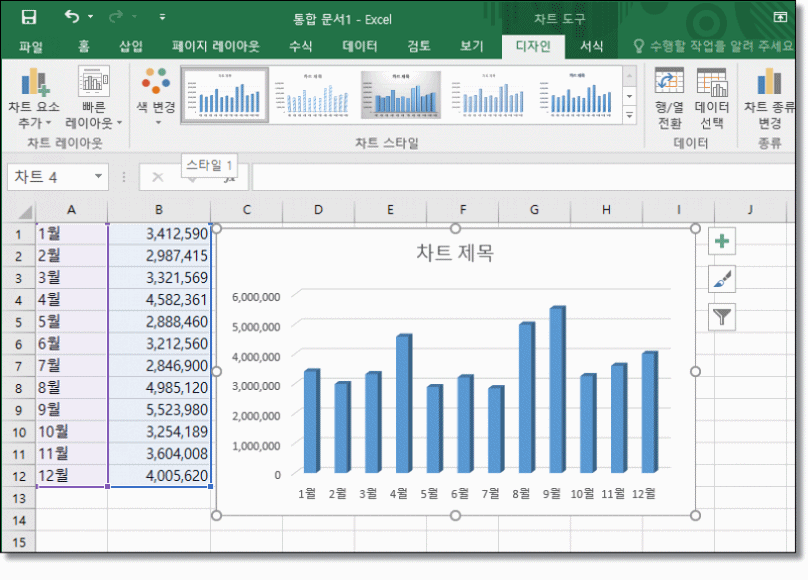Screen dimensions: 808x580
Task: Click in the formula bar input
Action: [x=523, y=178]
